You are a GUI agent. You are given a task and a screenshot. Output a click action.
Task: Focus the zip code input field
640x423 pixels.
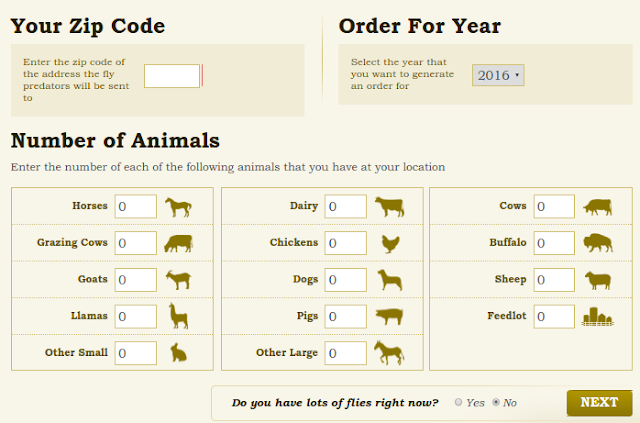(172, 76)
